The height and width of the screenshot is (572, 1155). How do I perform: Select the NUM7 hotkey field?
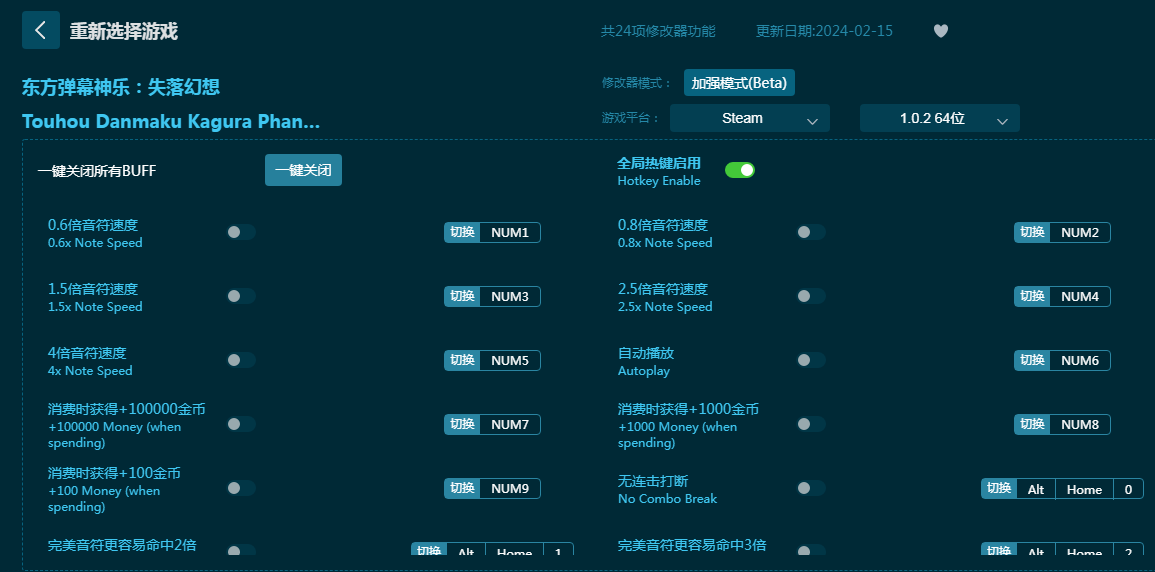[510, 425]
